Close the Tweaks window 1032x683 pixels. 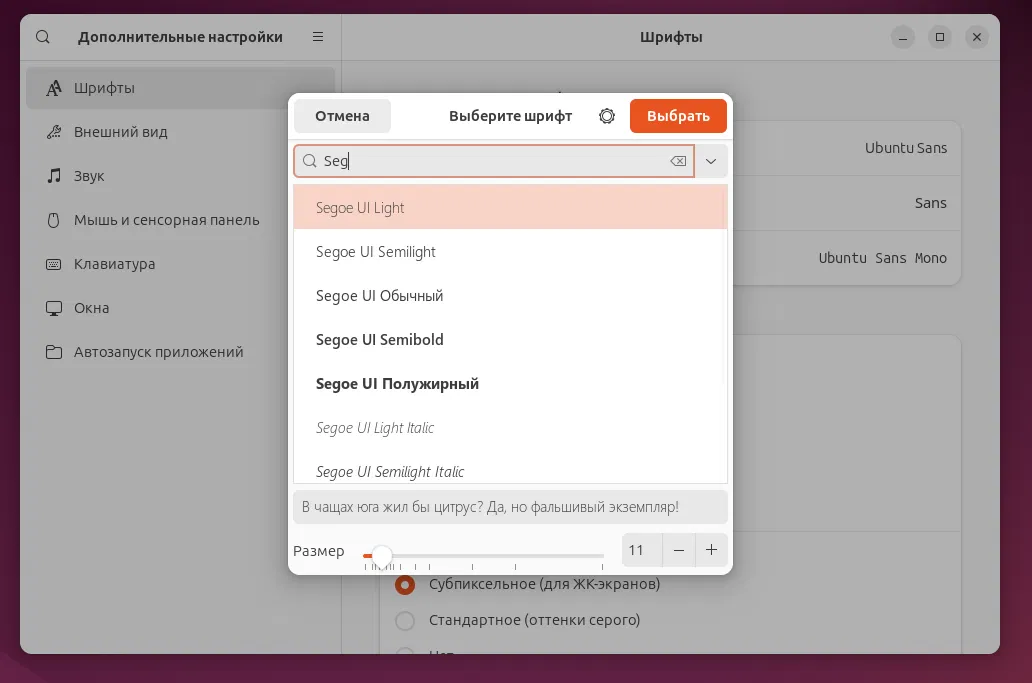tap(977, 38)
